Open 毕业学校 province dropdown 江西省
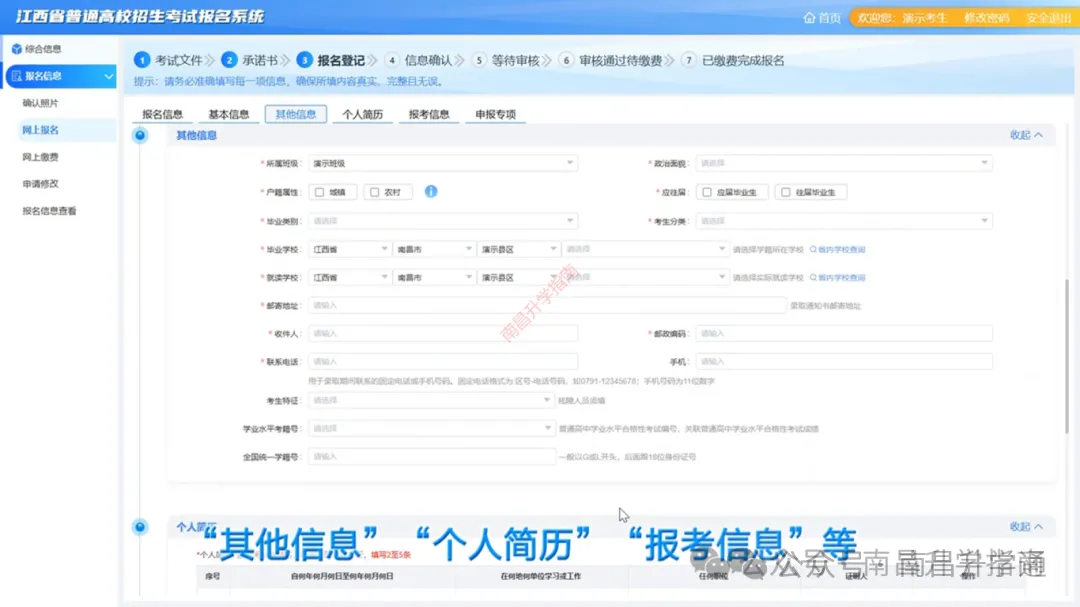1080x607 pixels. tap(350, 249)
